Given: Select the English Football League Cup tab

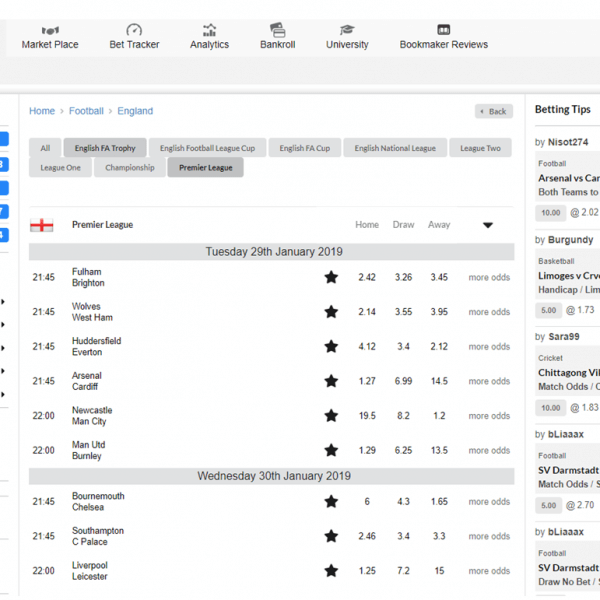Looking at the screenshot, I should [x=207, y=148].
